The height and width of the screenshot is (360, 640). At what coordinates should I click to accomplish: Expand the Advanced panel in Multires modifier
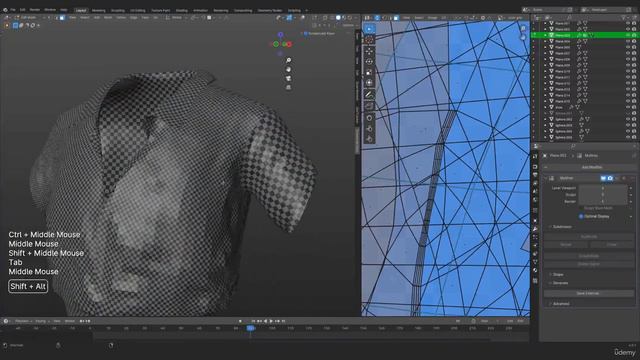tap(560, 304)
